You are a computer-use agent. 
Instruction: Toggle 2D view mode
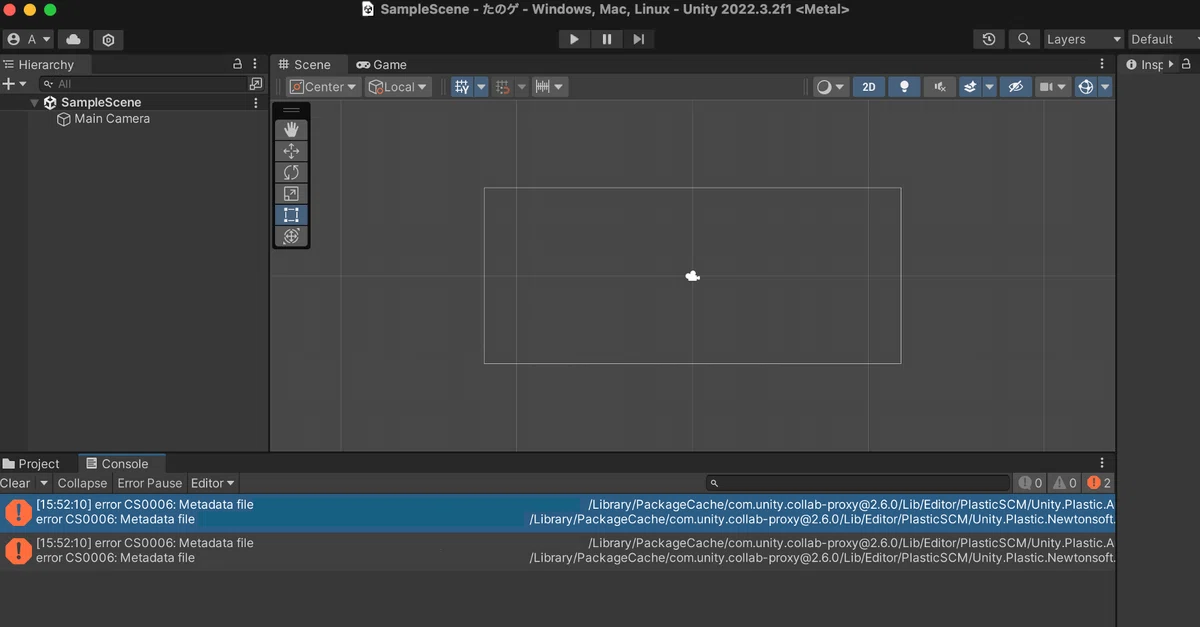(869, 87)
